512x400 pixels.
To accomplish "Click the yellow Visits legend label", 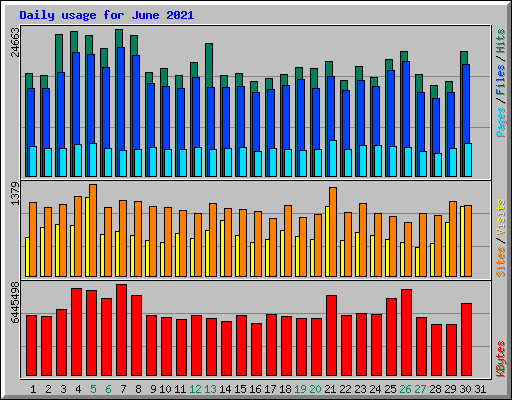I will tap(500, 217).
